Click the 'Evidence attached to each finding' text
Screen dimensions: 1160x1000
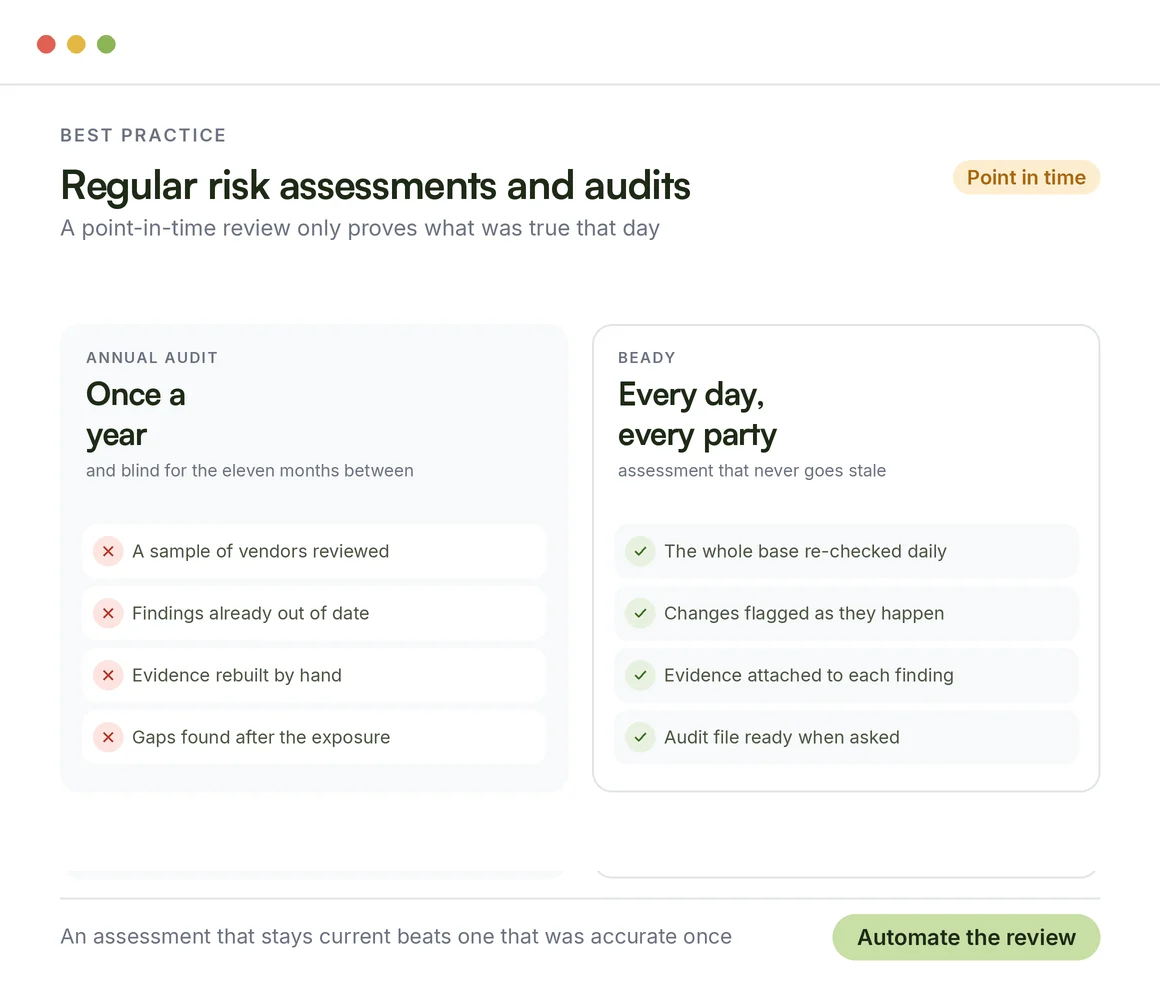pyautogui.click(x=809, y=675)
